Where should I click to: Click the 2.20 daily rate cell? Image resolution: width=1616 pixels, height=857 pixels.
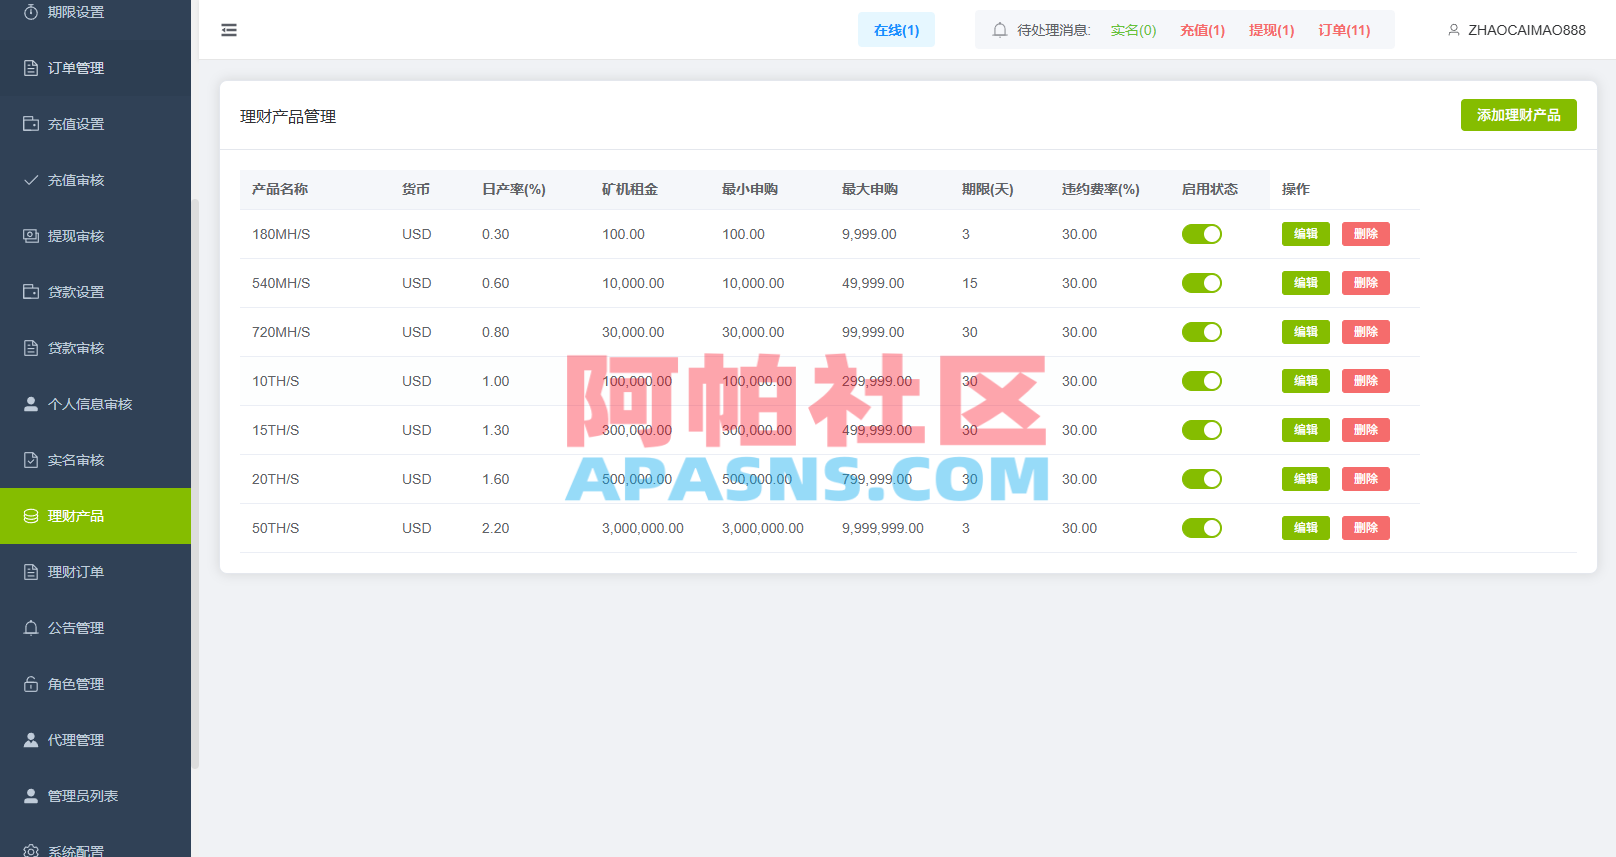coord(496,528)
